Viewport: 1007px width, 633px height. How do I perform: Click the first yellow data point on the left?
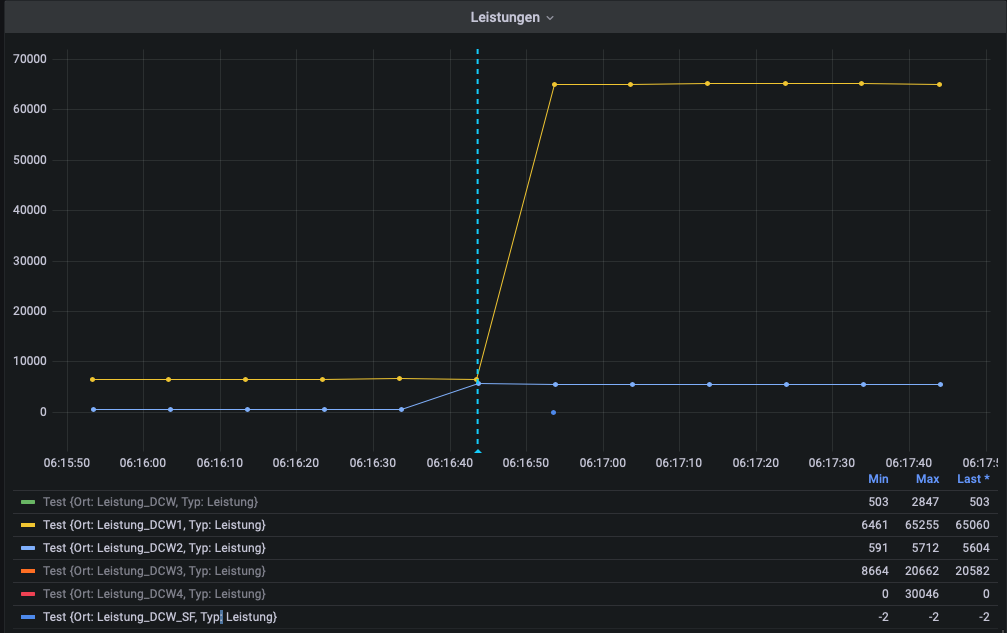93,380
